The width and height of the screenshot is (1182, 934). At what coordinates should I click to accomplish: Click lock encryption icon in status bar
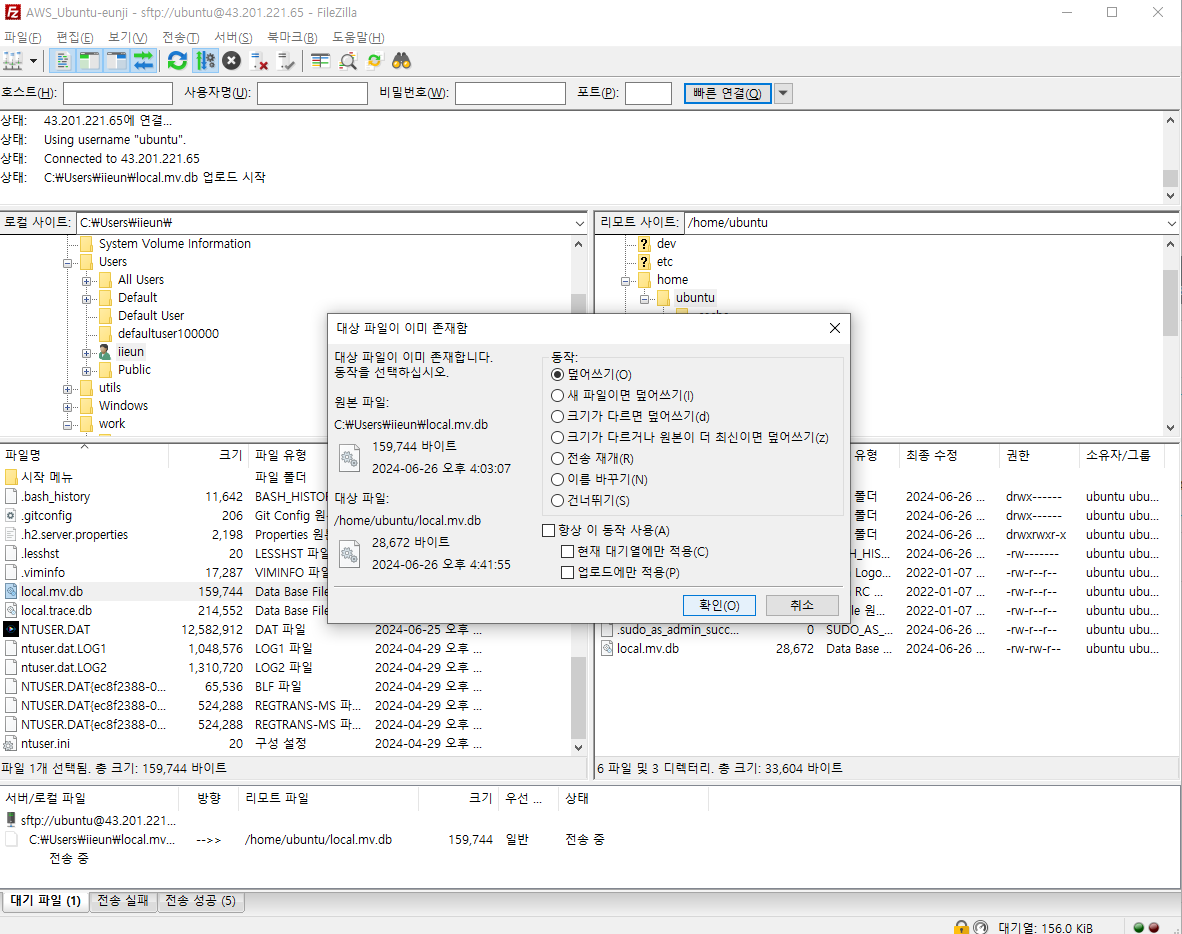(x=961, y=927)
